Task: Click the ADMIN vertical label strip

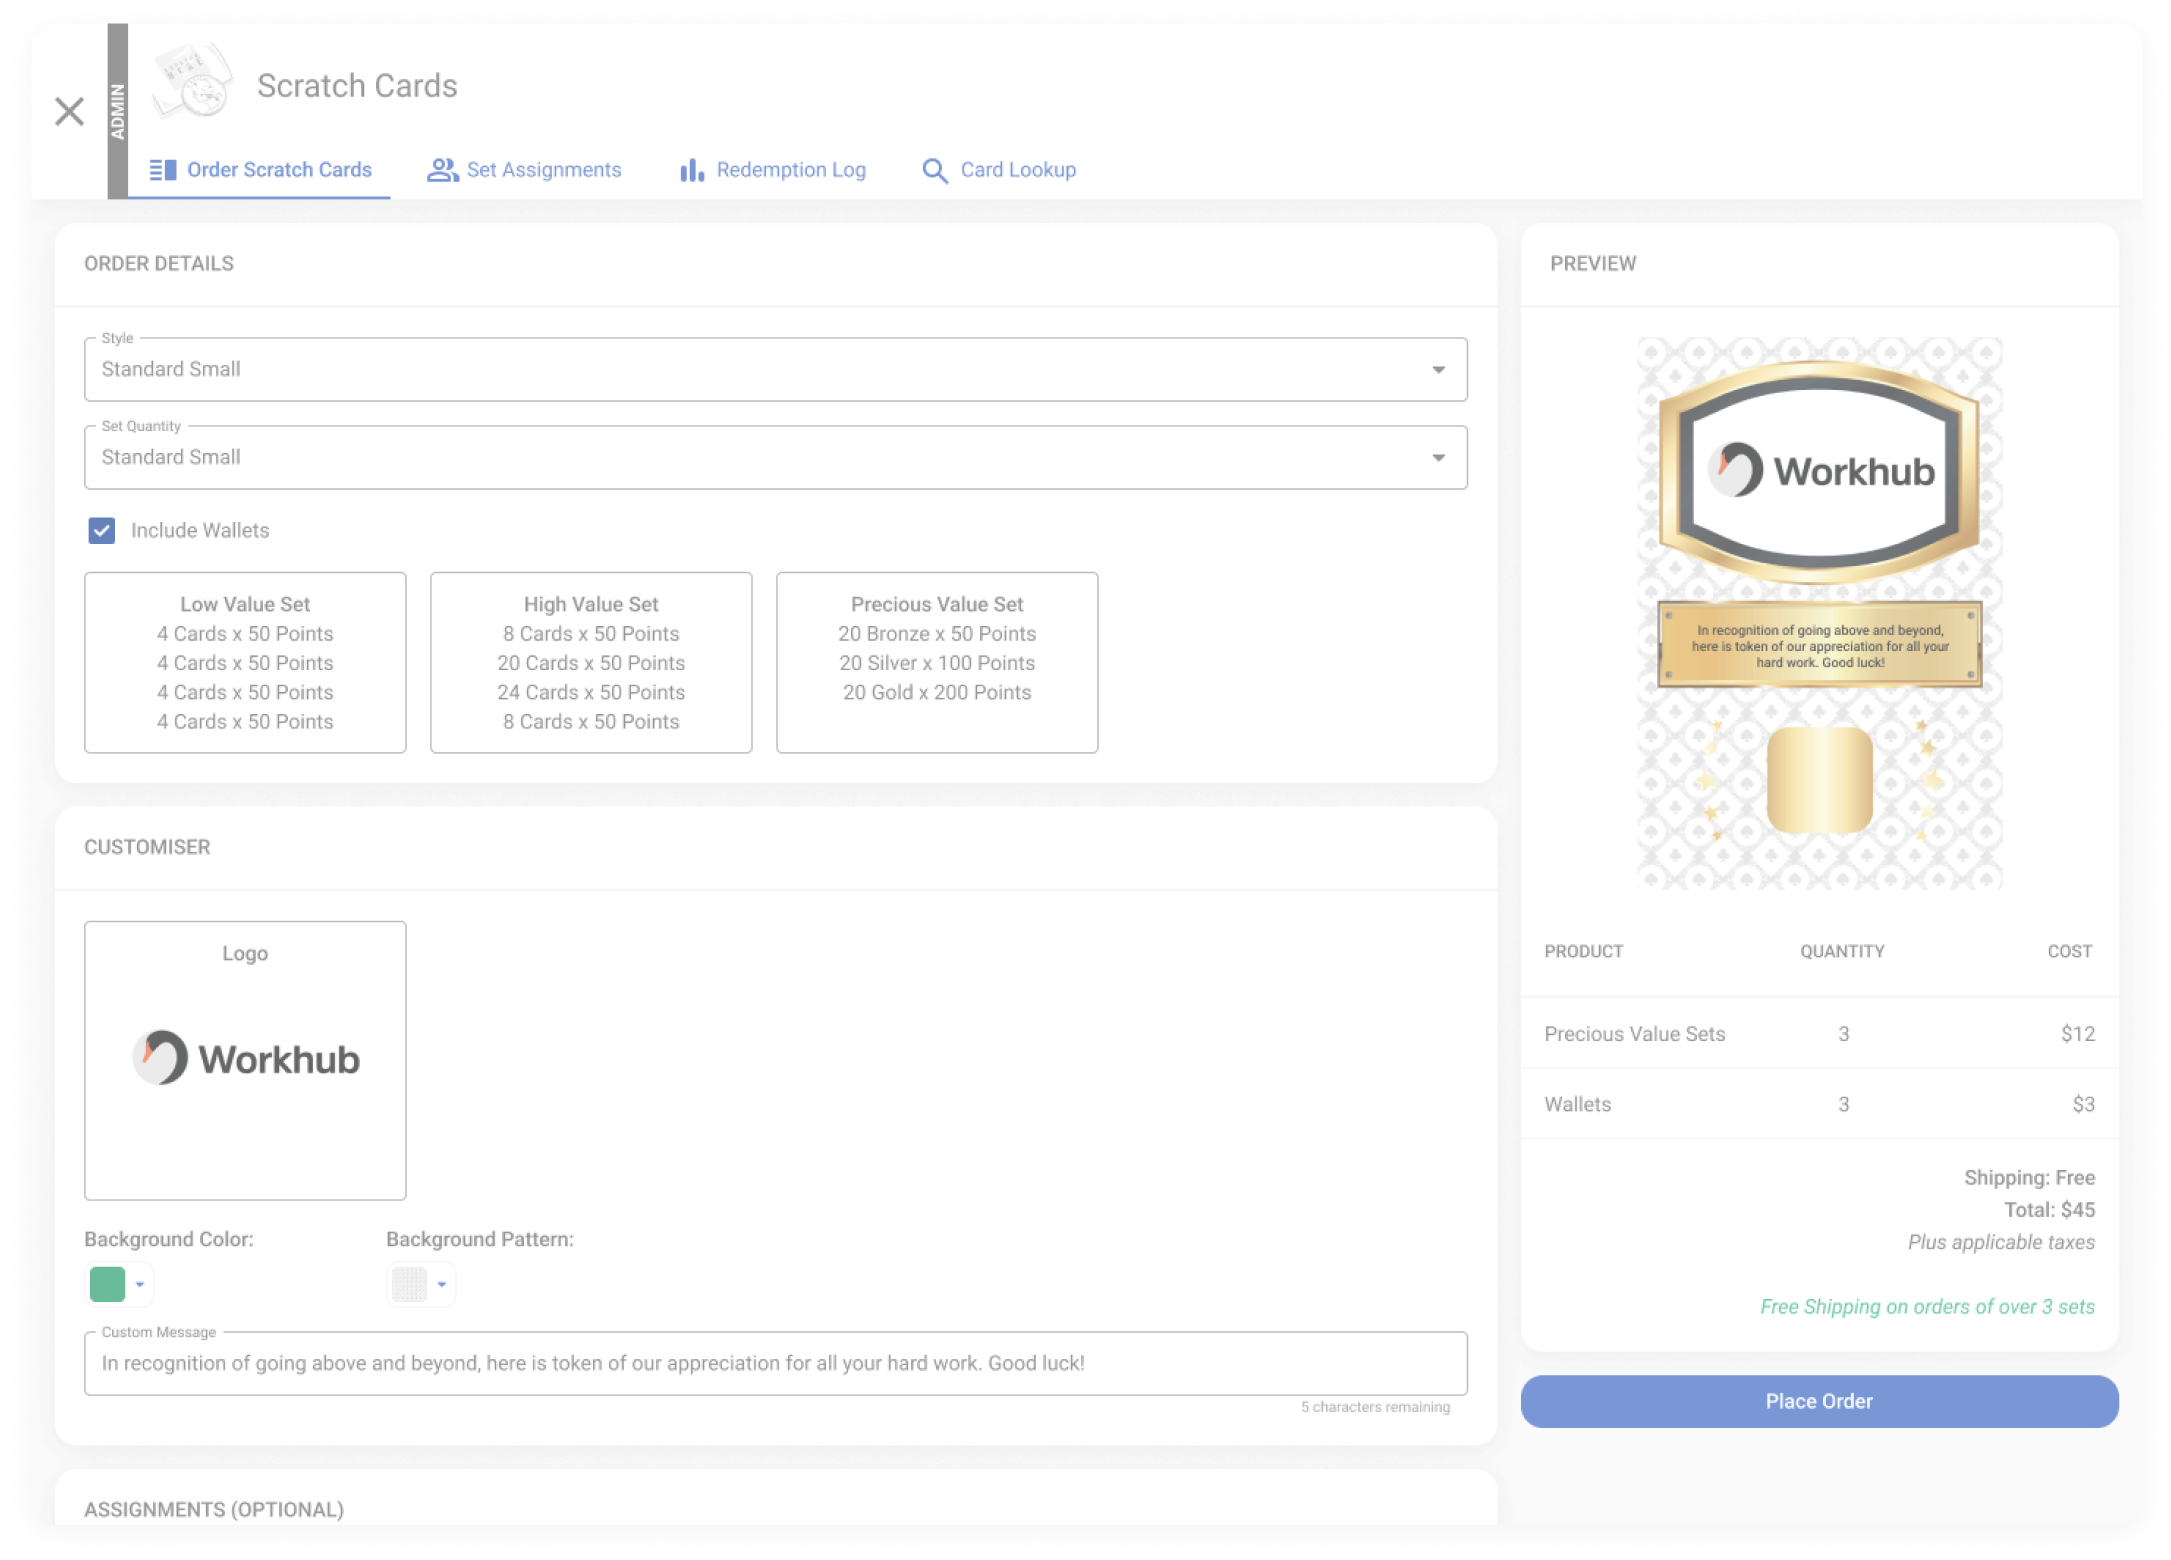Action: tap(118, 111)
